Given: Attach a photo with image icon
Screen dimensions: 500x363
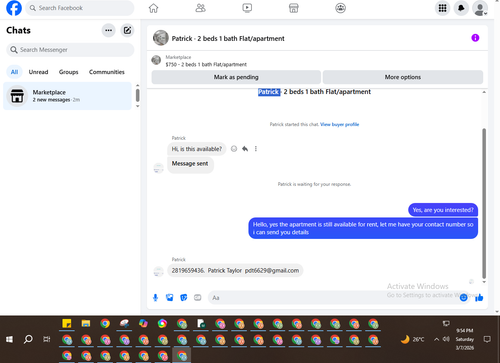Looking at the screenshot, I should point(169,297).
